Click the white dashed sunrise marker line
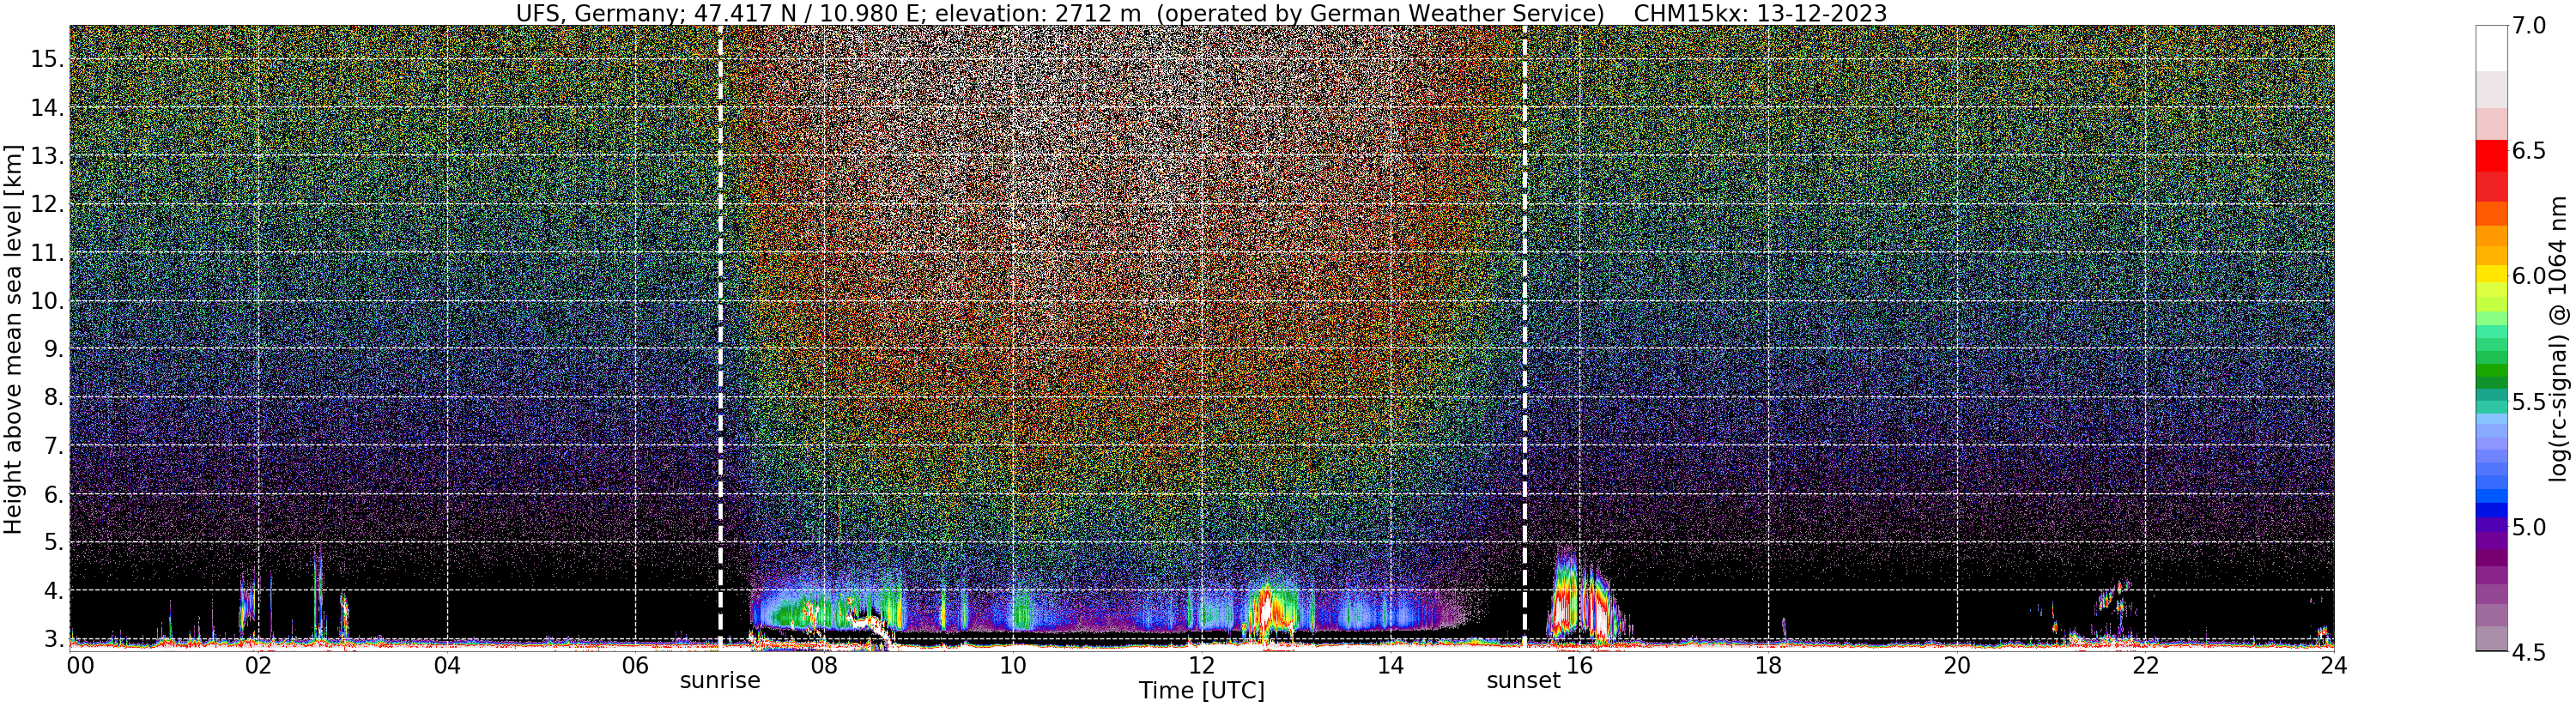 [x=720, y=338]
